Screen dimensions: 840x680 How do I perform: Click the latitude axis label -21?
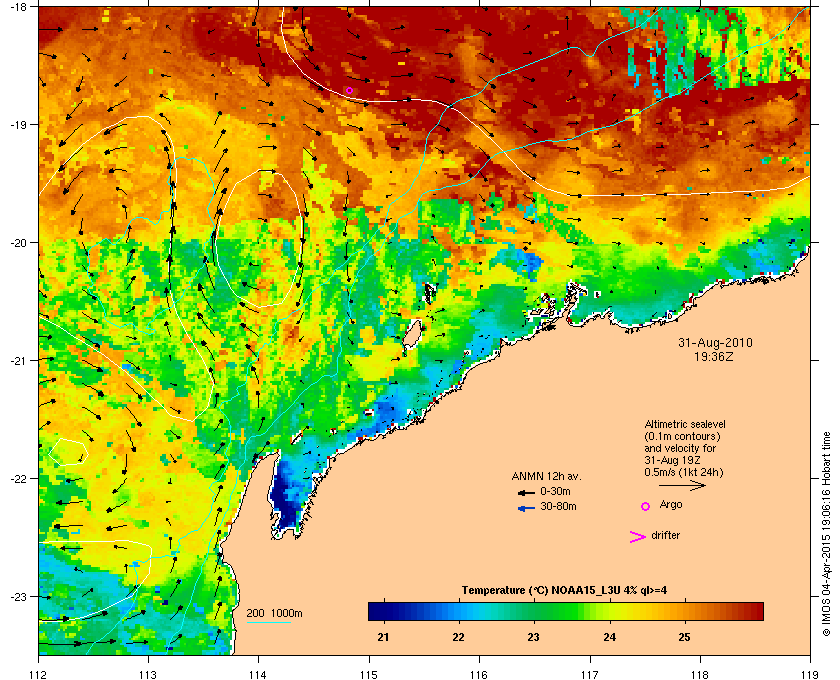coord(18,360)
